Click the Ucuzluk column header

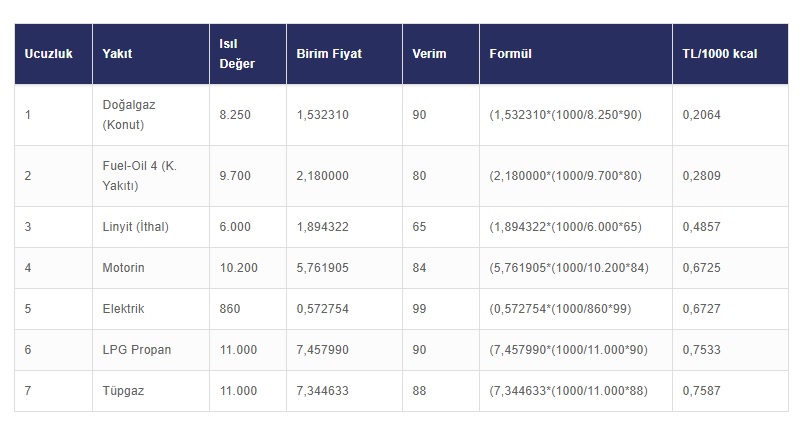tap(49, 53)
